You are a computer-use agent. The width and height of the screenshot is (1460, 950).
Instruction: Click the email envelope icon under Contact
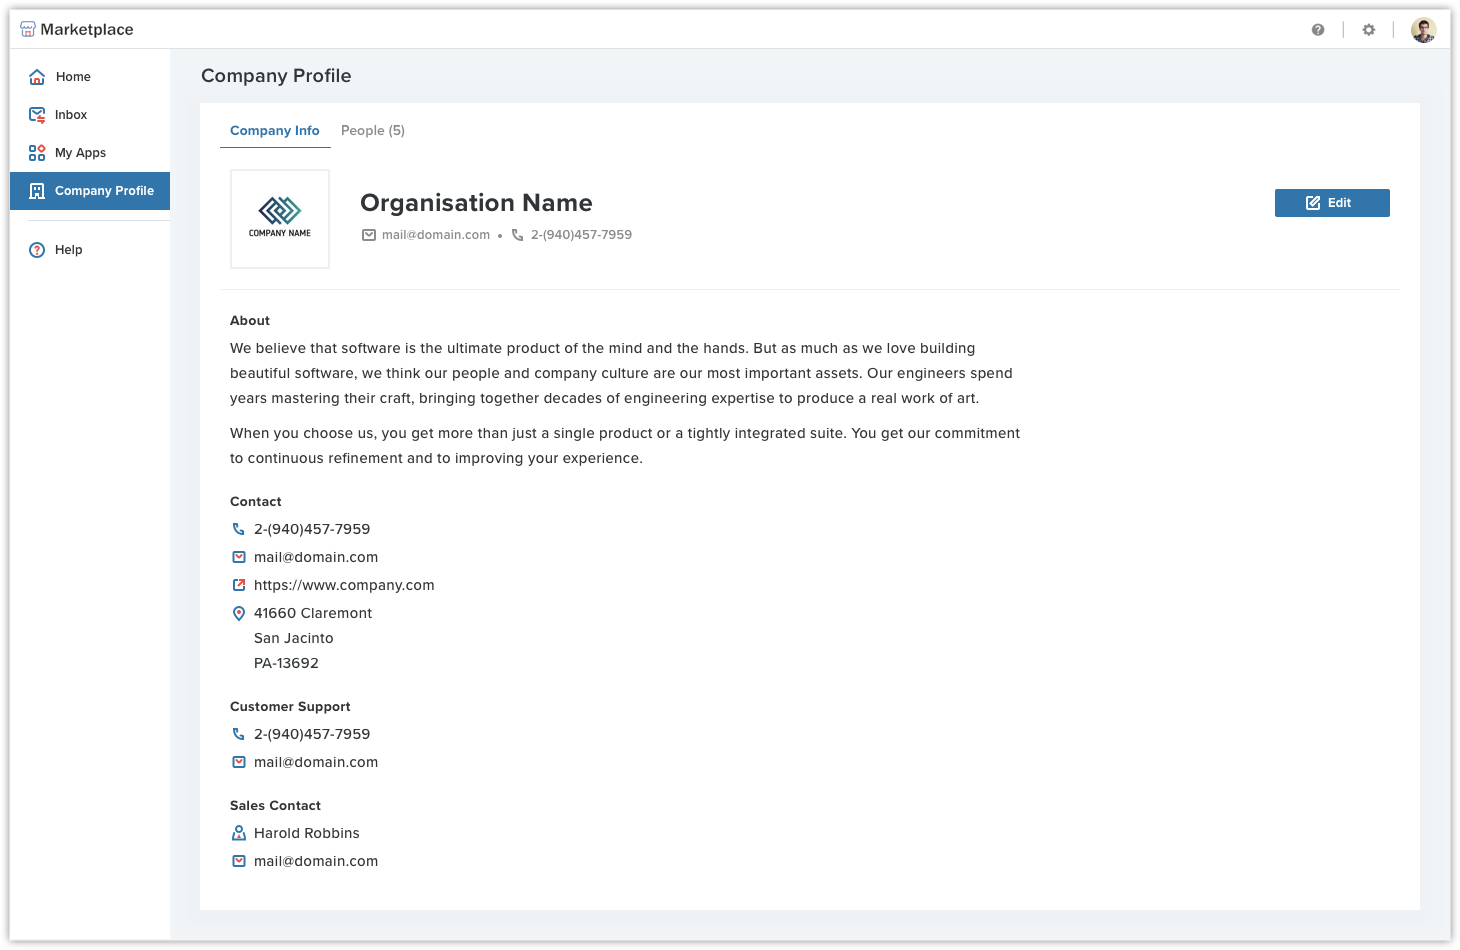click(239, 557)
